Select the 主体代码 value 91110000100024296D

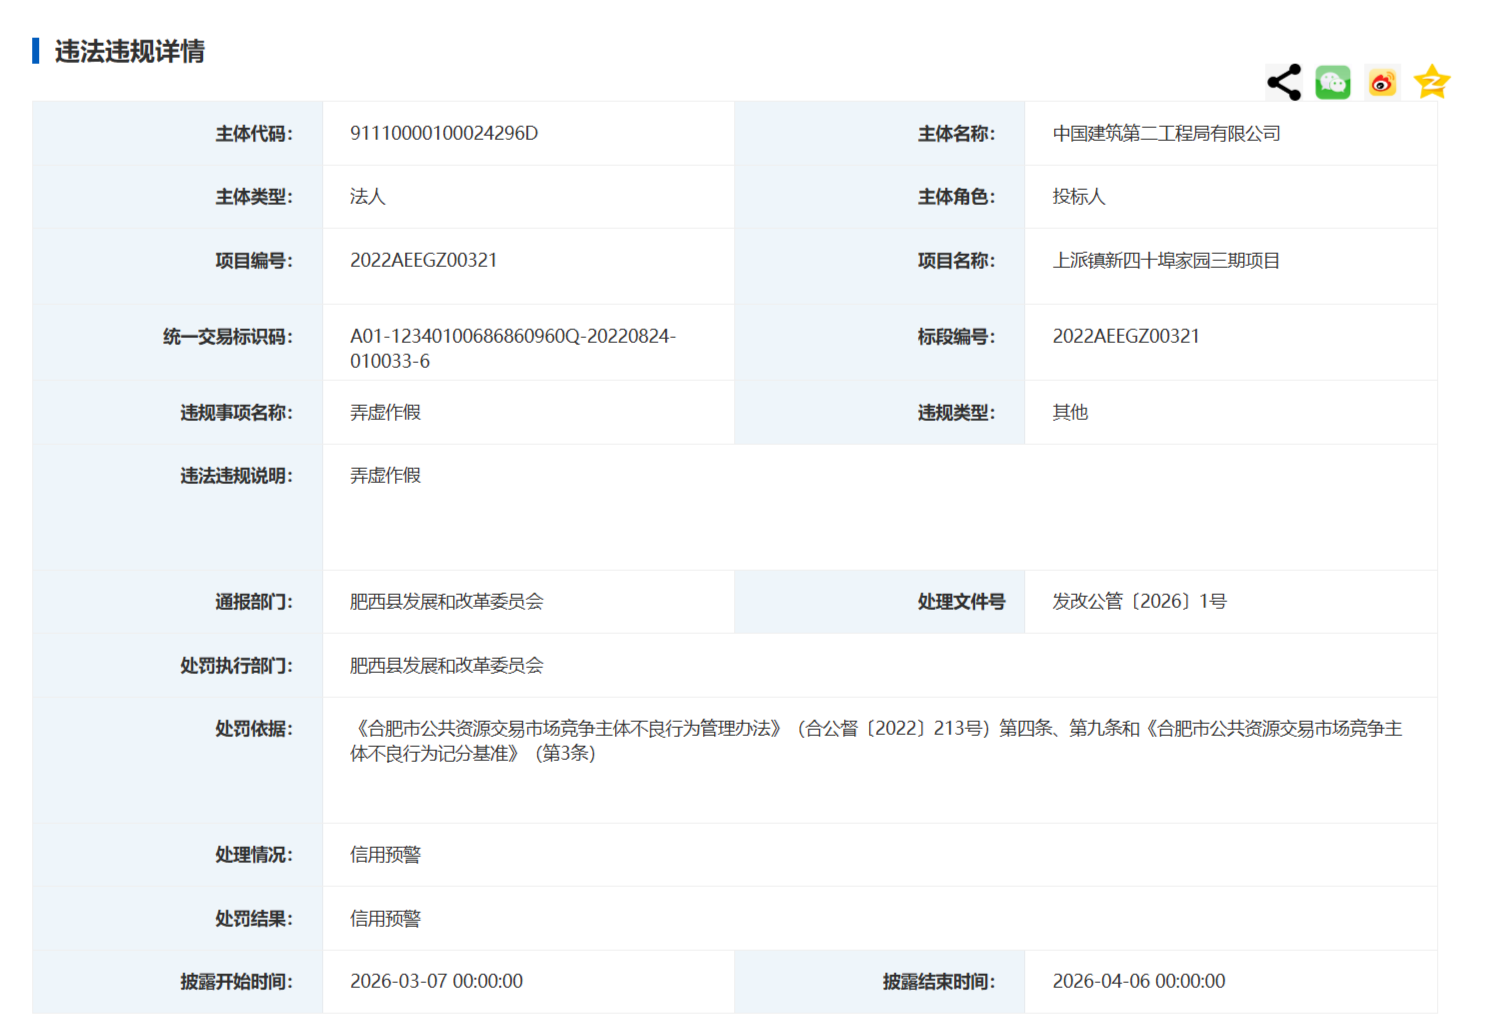(x=444, y=133)
